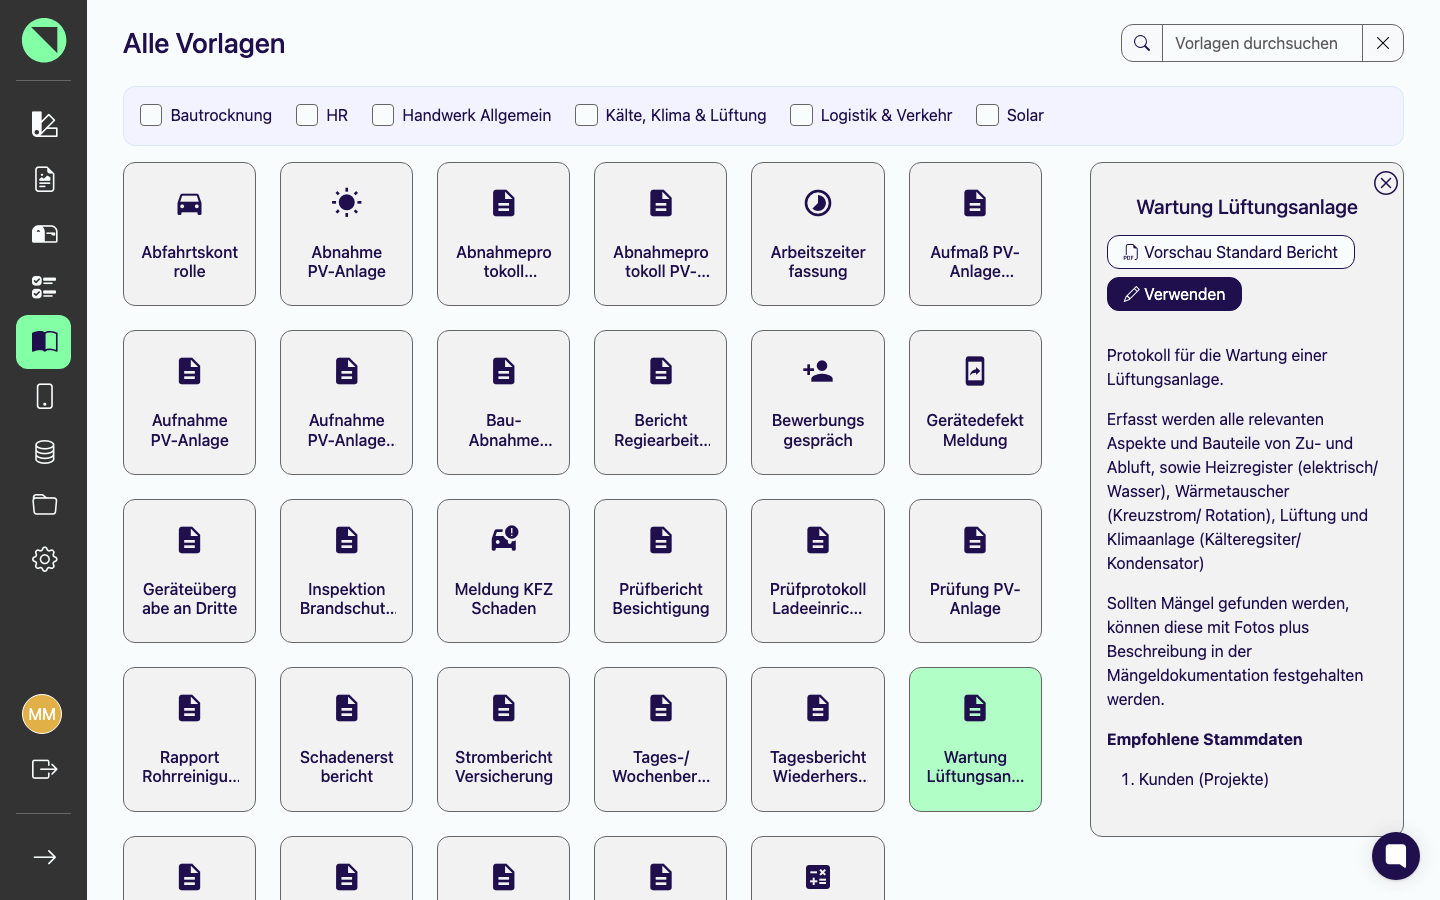Select the Strombericht Versicherung card
Screen dimensions: 1440x900
(x=503, y=739)
